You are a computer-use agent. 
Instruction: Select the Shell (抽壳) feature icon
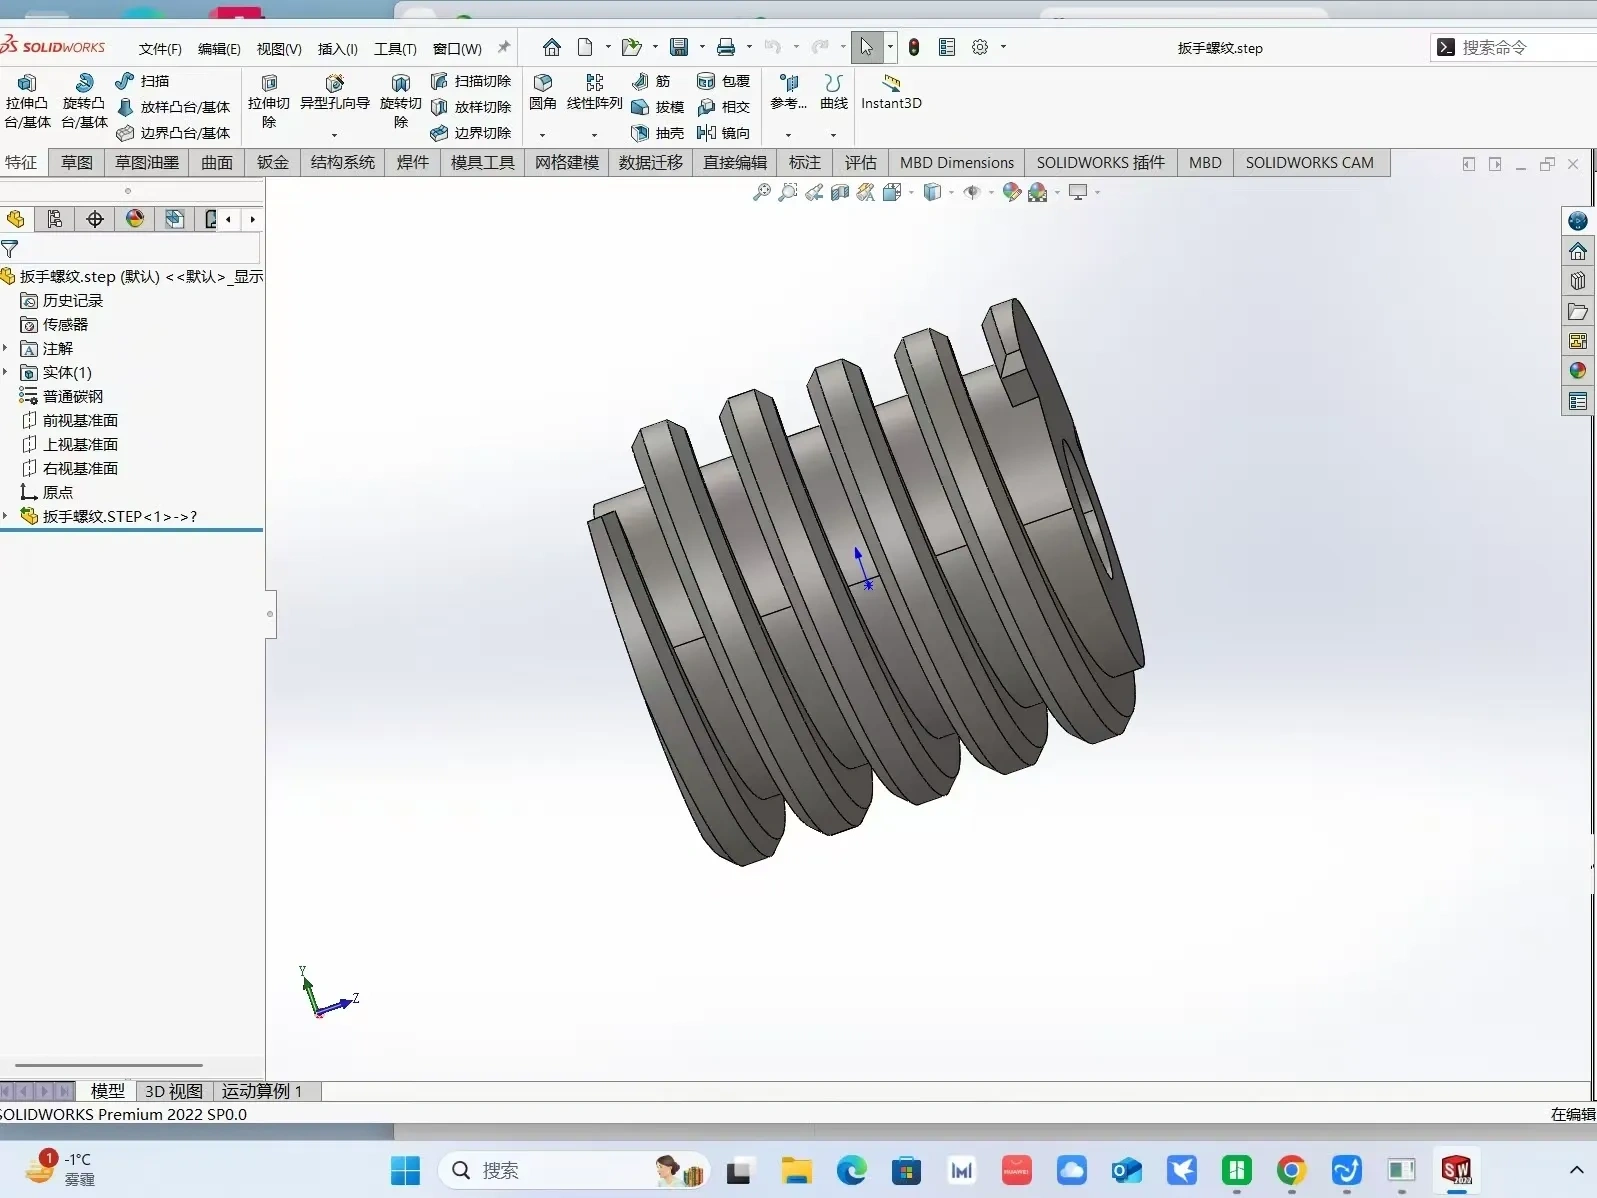641,133
